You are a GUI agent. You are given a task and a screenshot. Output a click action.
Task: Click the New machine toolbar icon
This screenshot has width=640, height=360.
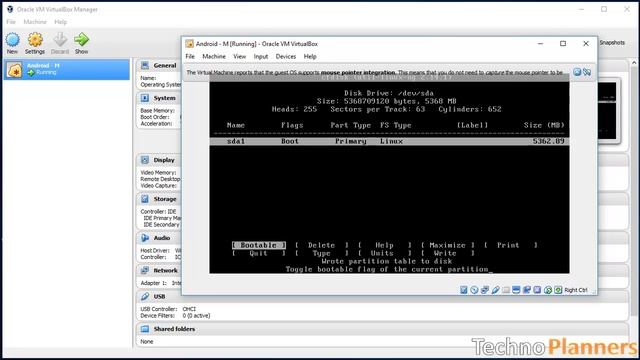pyautogui.click(x=12, y=40)
